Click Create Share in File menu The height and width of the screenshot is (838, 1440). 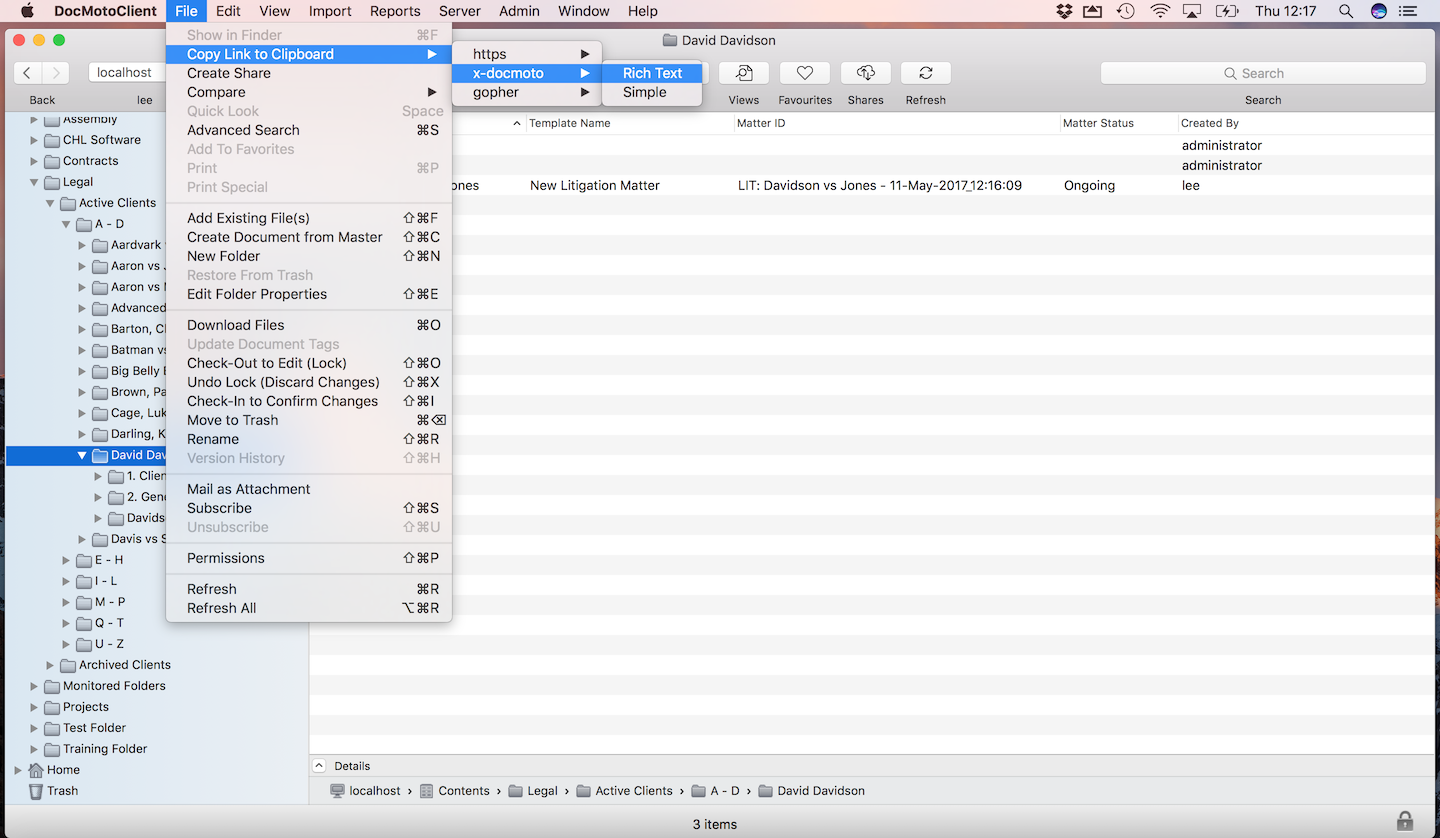pyautogui.click(x=229, y=73)
